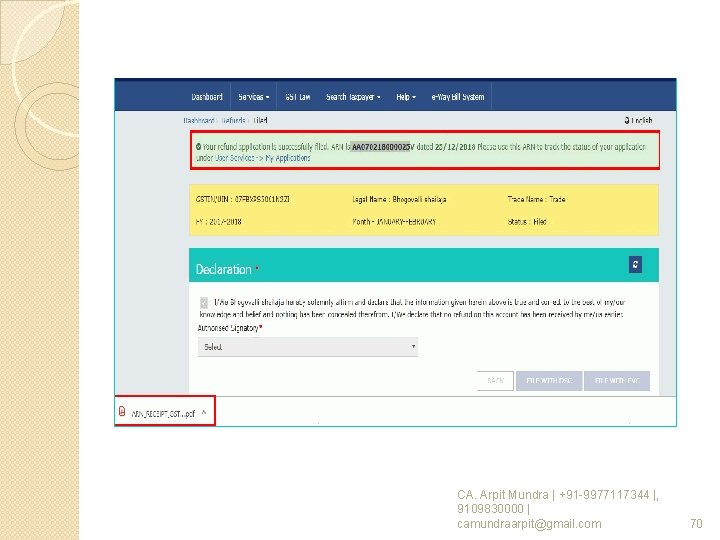The image size is (720, 540).
Task: Click FILE WITH DSC button
Action: [549, 381]
